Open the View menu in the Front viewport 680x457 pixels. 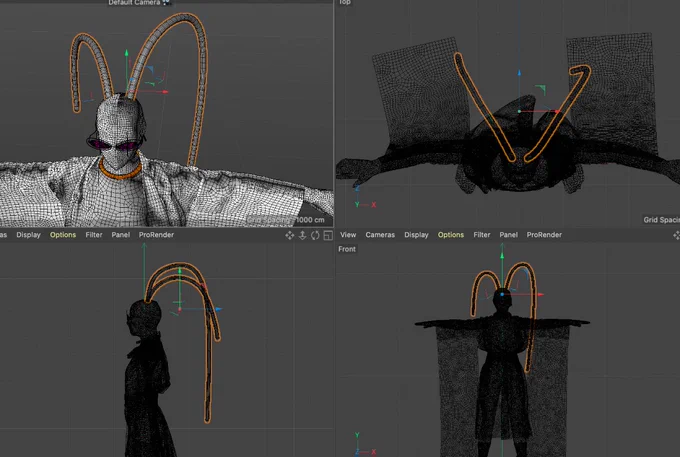pos(348,235)
